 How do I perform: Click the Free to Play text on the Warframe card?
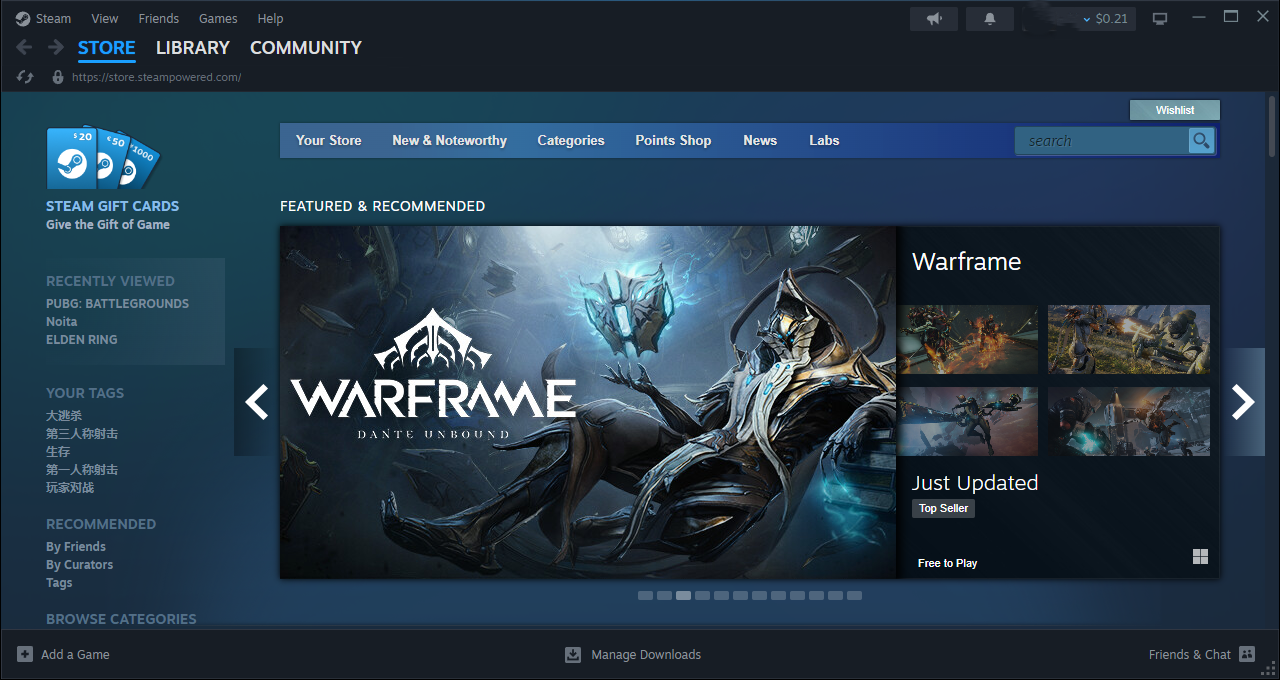[948, 563]
